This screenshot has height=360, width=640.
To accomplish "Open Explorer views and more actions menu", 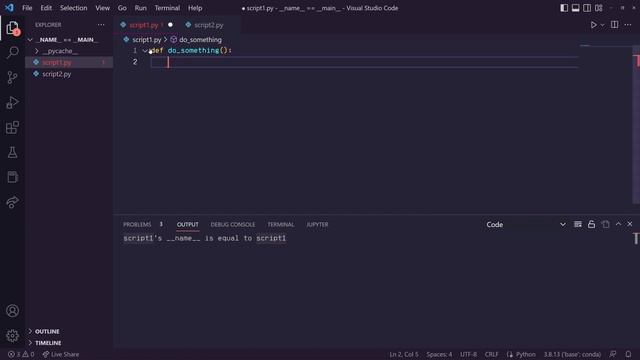I will point(101,25).
